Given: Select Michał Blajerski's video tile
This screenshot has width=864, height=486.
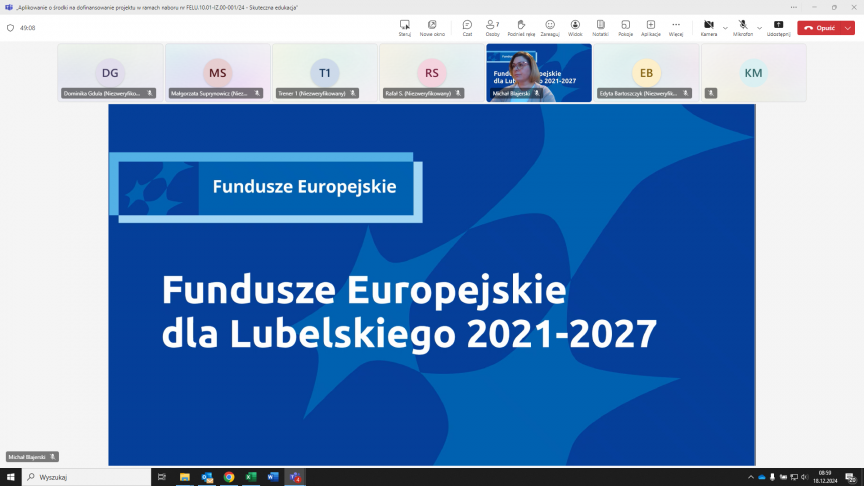Looking at the screenshot, I should 539,73.
